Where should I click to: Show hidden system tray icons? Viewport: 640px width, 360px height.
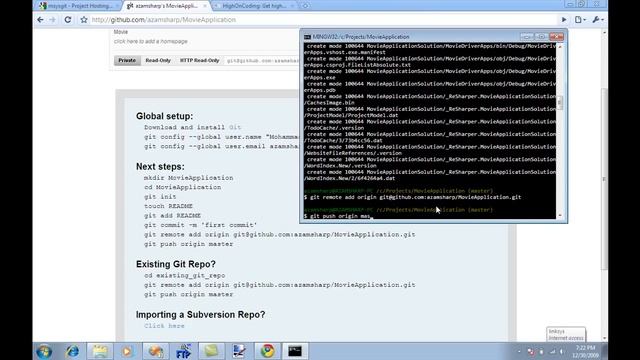519,351
